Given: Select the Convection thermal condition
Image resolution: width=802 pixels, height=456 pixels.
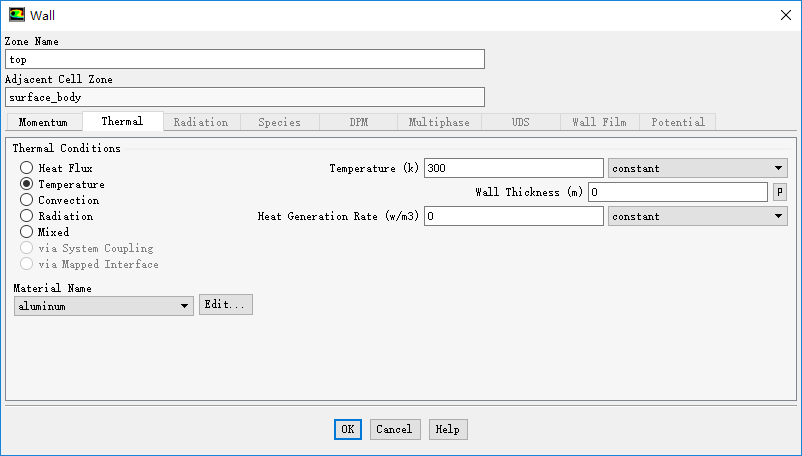Looking at the screenshot, I should click(27, 200).
